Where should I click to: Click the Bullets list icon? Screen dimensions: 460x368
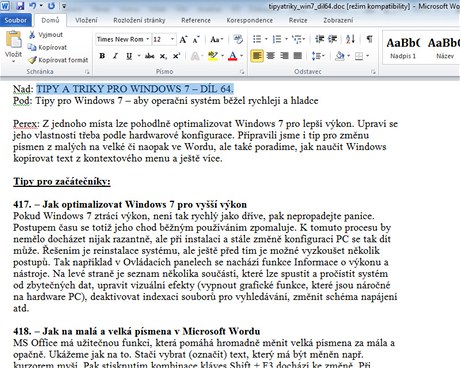(257, 39)
